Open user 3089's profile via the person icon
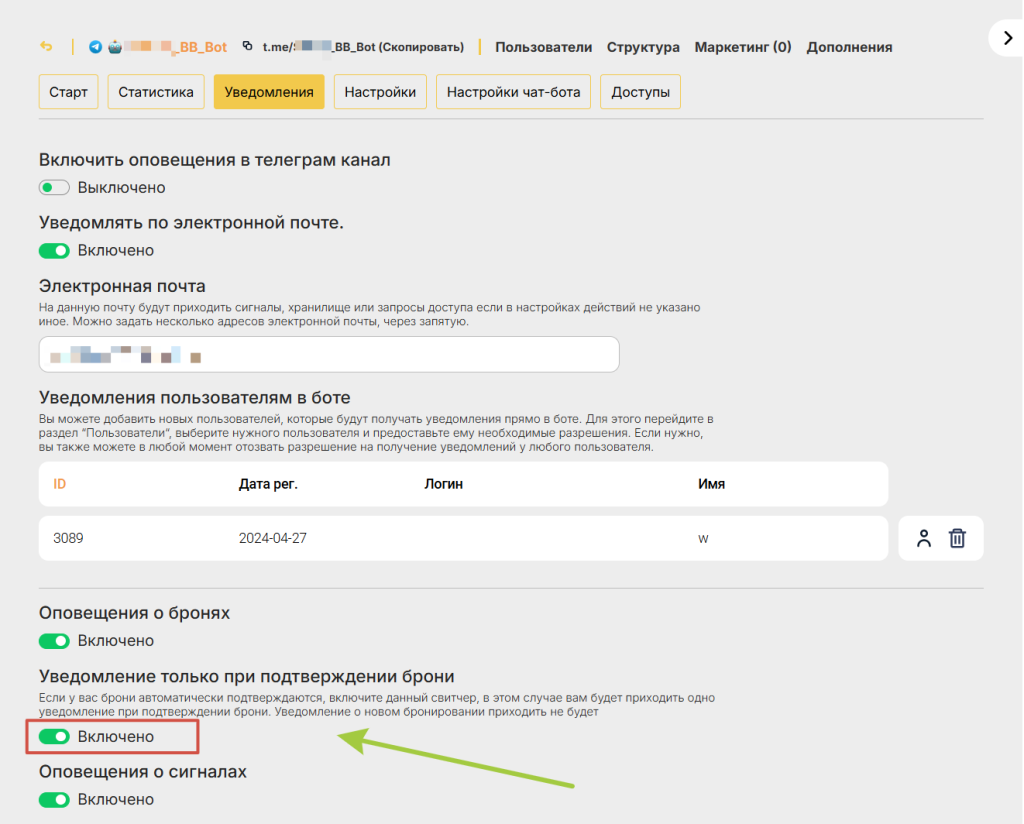 click(923, 538)
